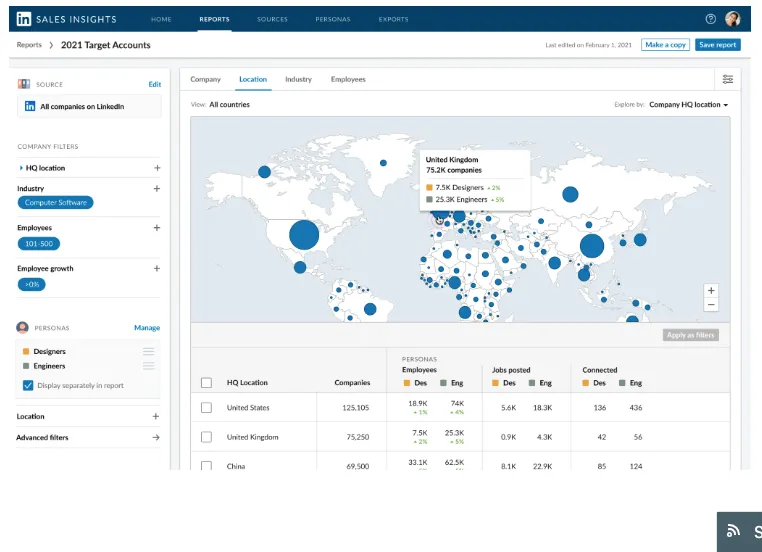This screenshot has height=552, width=762.
Task: Switch to the Industry tab
Action: [298, 79]
